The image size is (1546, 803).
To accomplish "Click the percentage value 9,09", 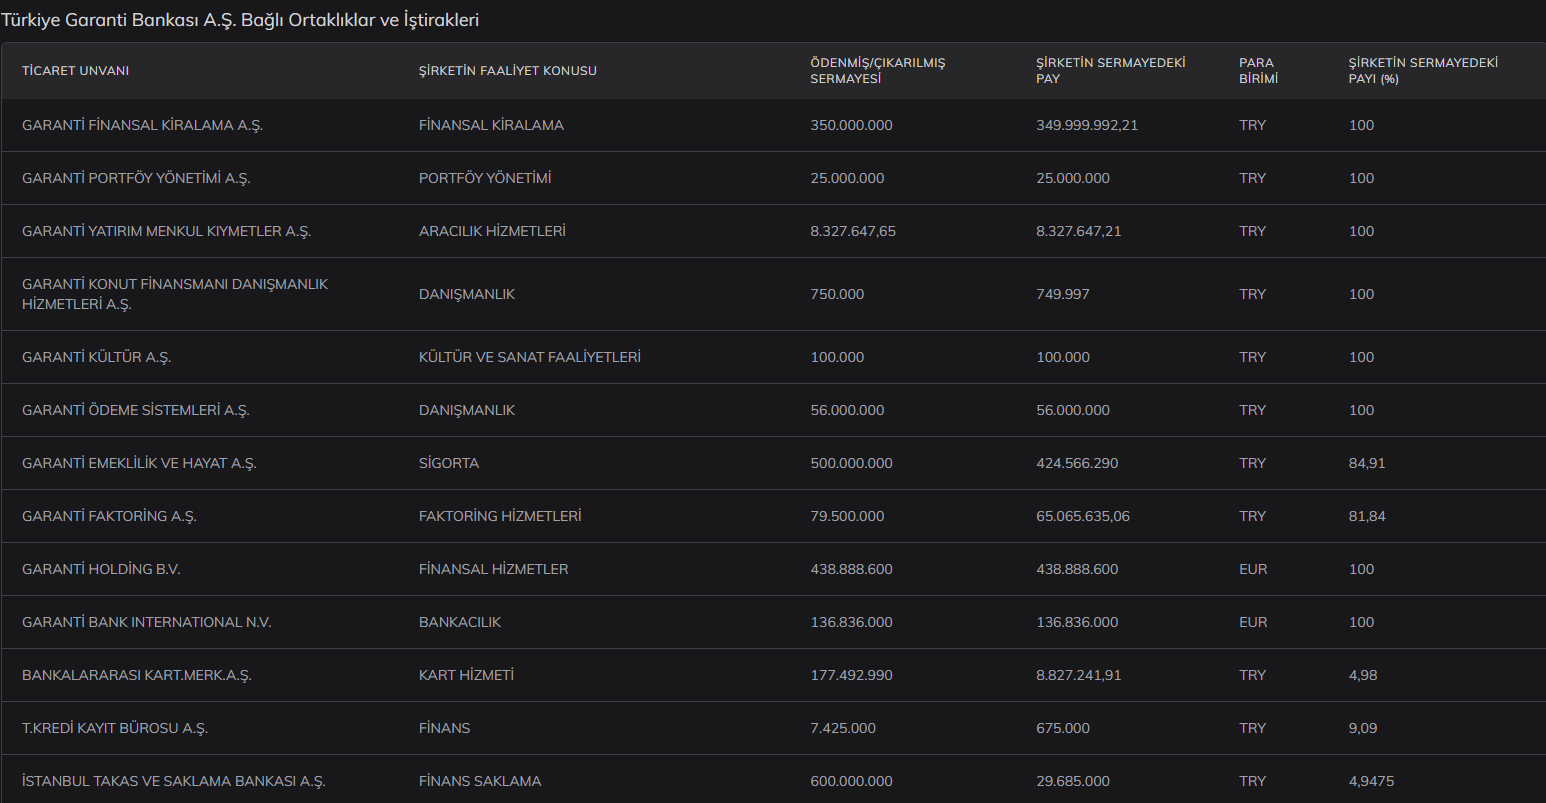I will tap(1363, 728).
